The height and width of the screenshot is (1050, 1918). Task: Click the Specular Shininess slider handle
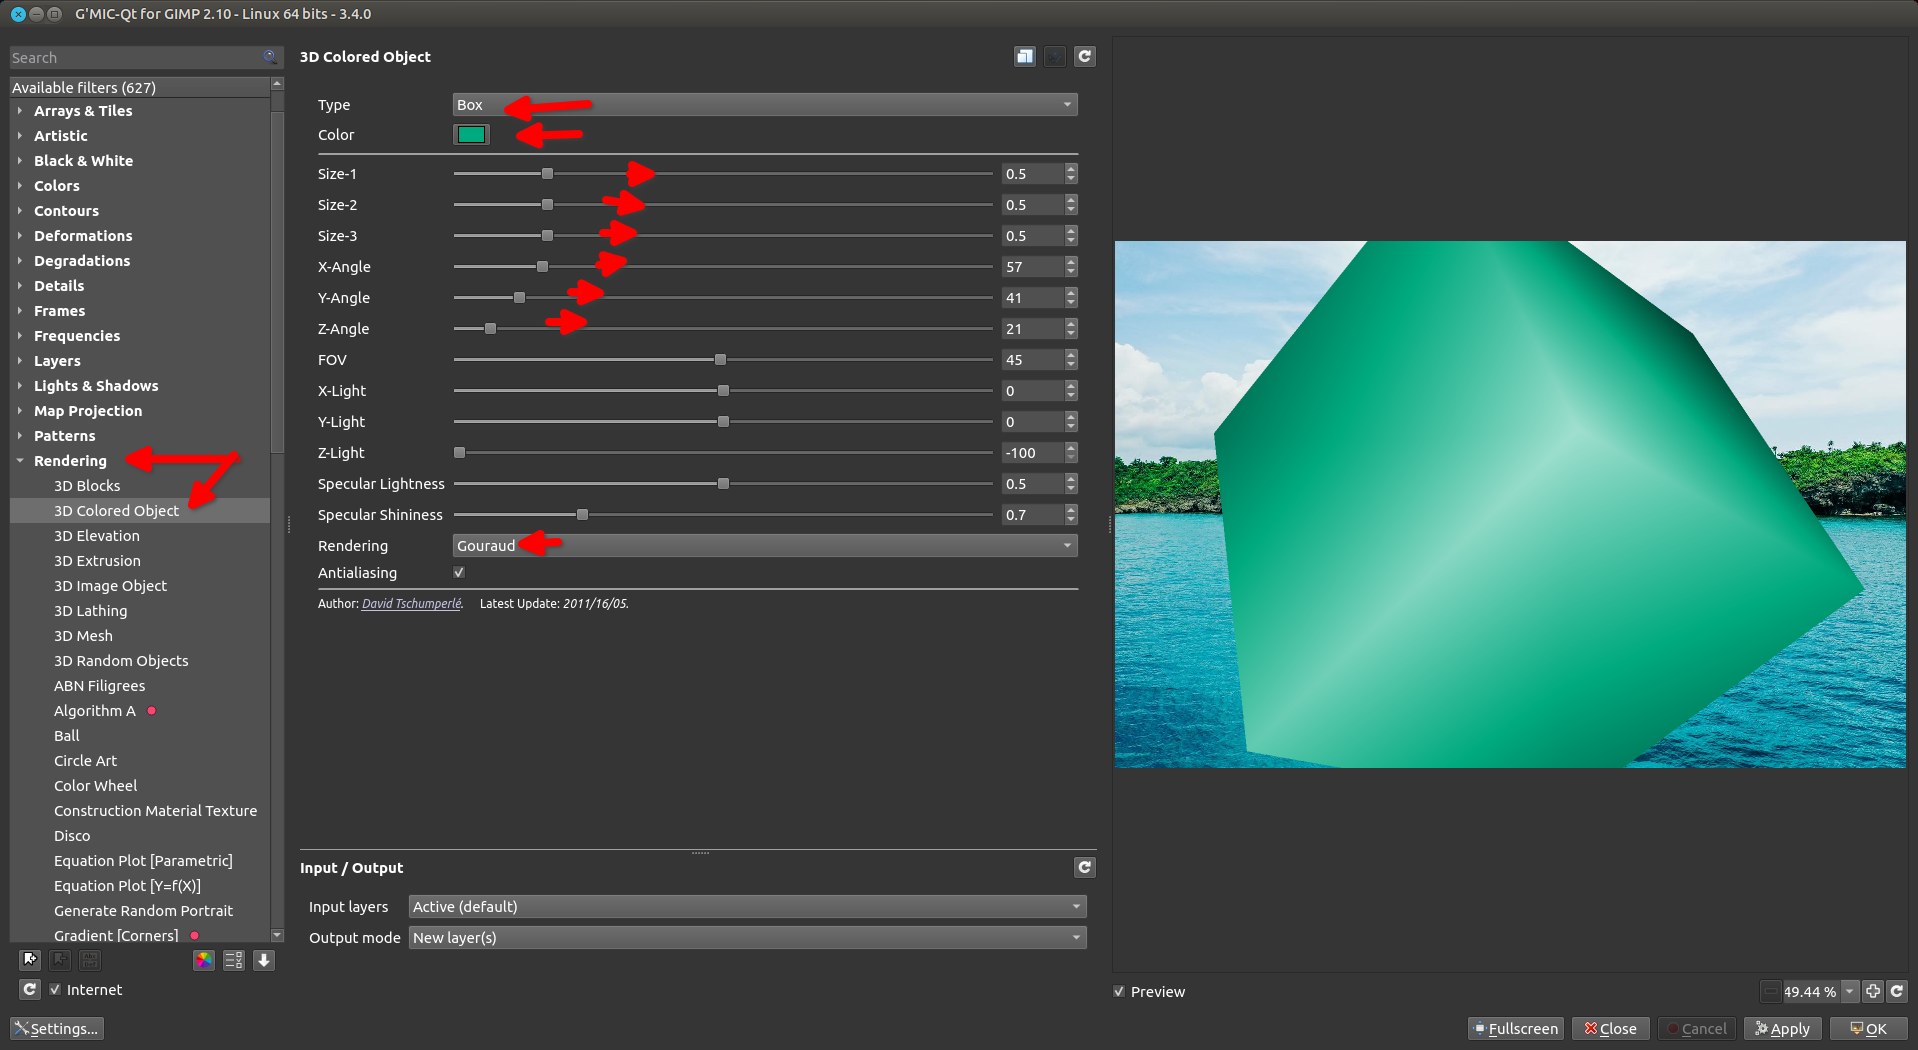pyautogui.click(x=582, y=514)
